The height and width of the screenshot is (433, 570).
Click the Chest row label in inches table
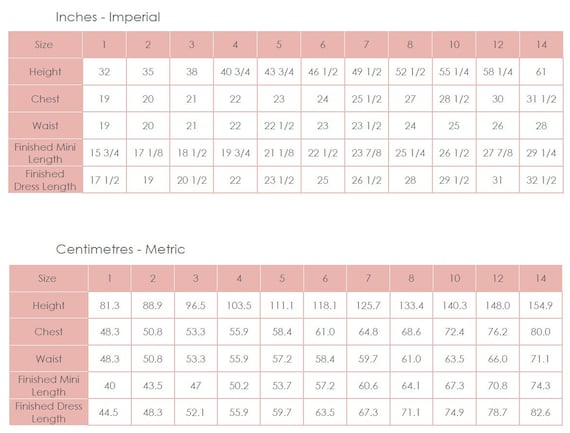click(x=45, y=99)
